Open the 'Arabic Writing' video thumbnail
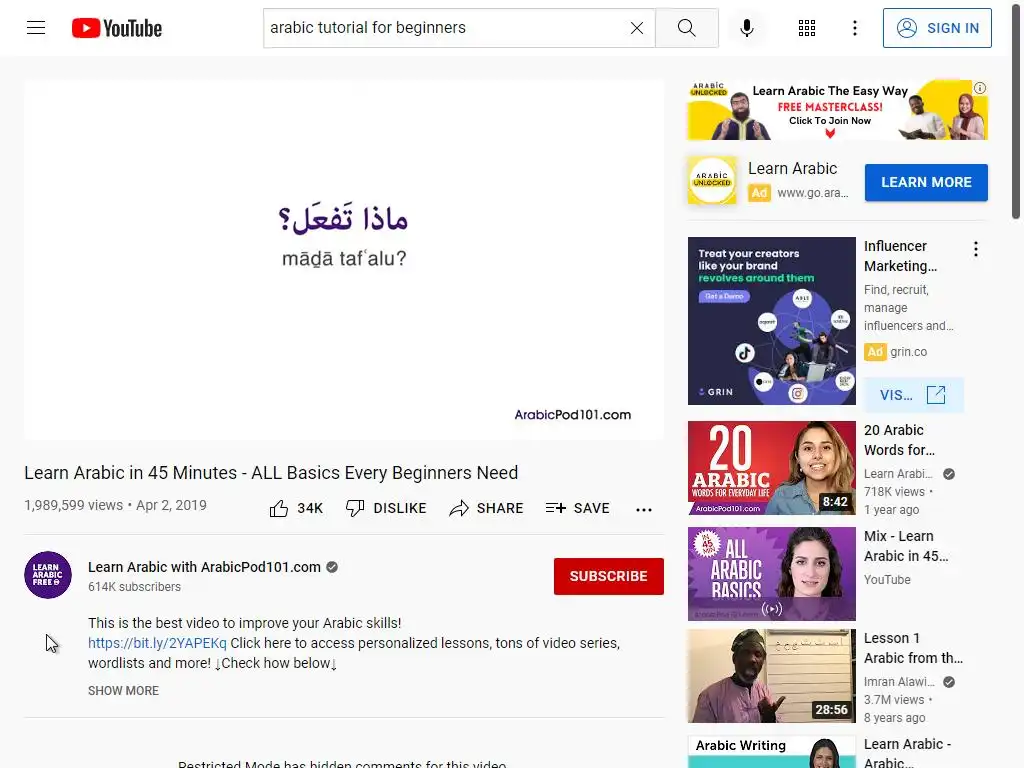 tap(771, 752)
